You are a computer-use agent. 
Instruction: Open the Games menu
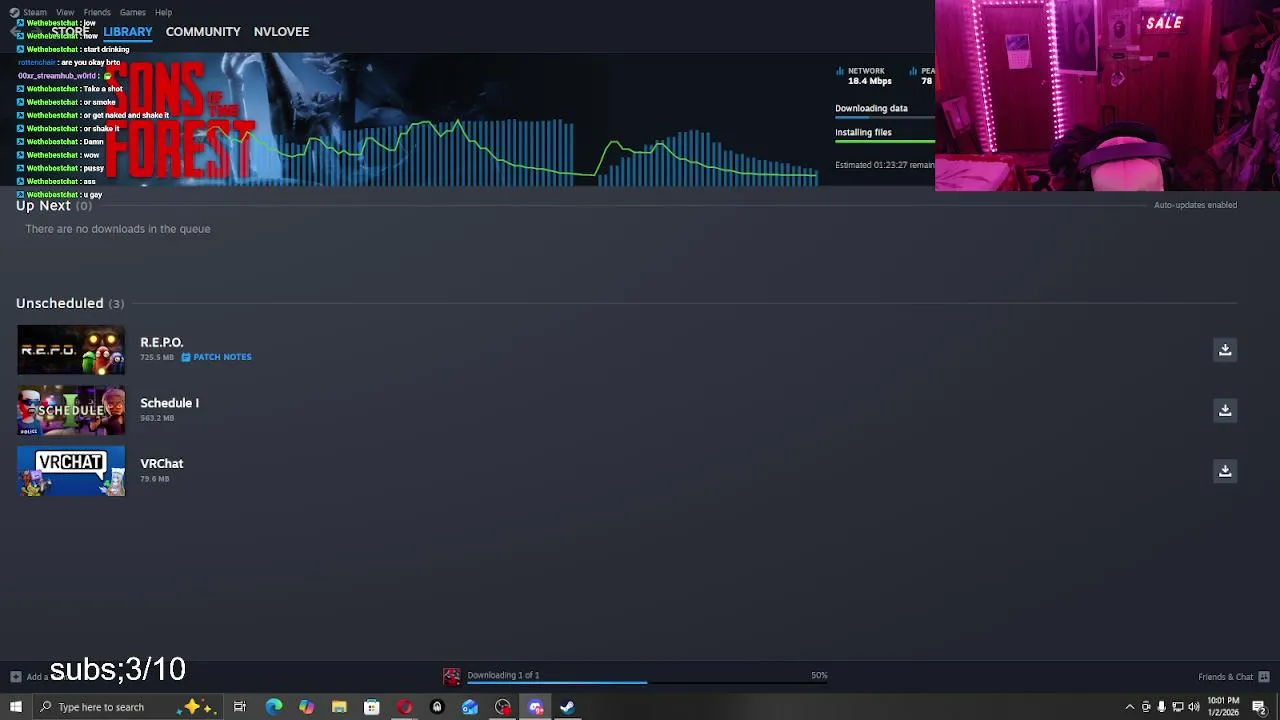pyautogui.click(x=133, y=12)
